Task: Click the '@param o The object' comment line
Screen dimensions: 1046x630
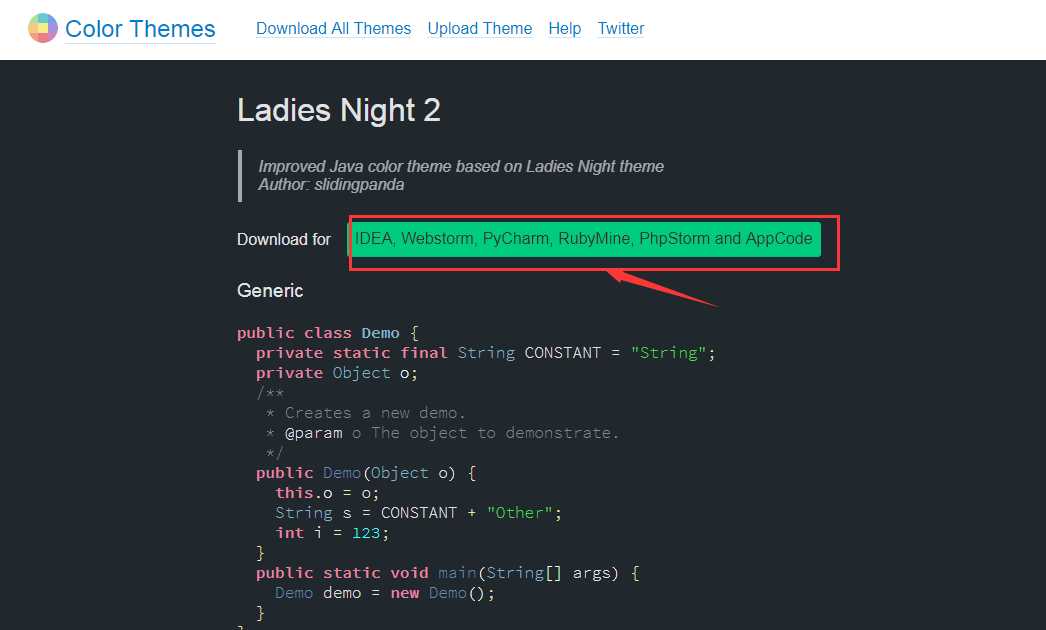Action: (442, 432)
